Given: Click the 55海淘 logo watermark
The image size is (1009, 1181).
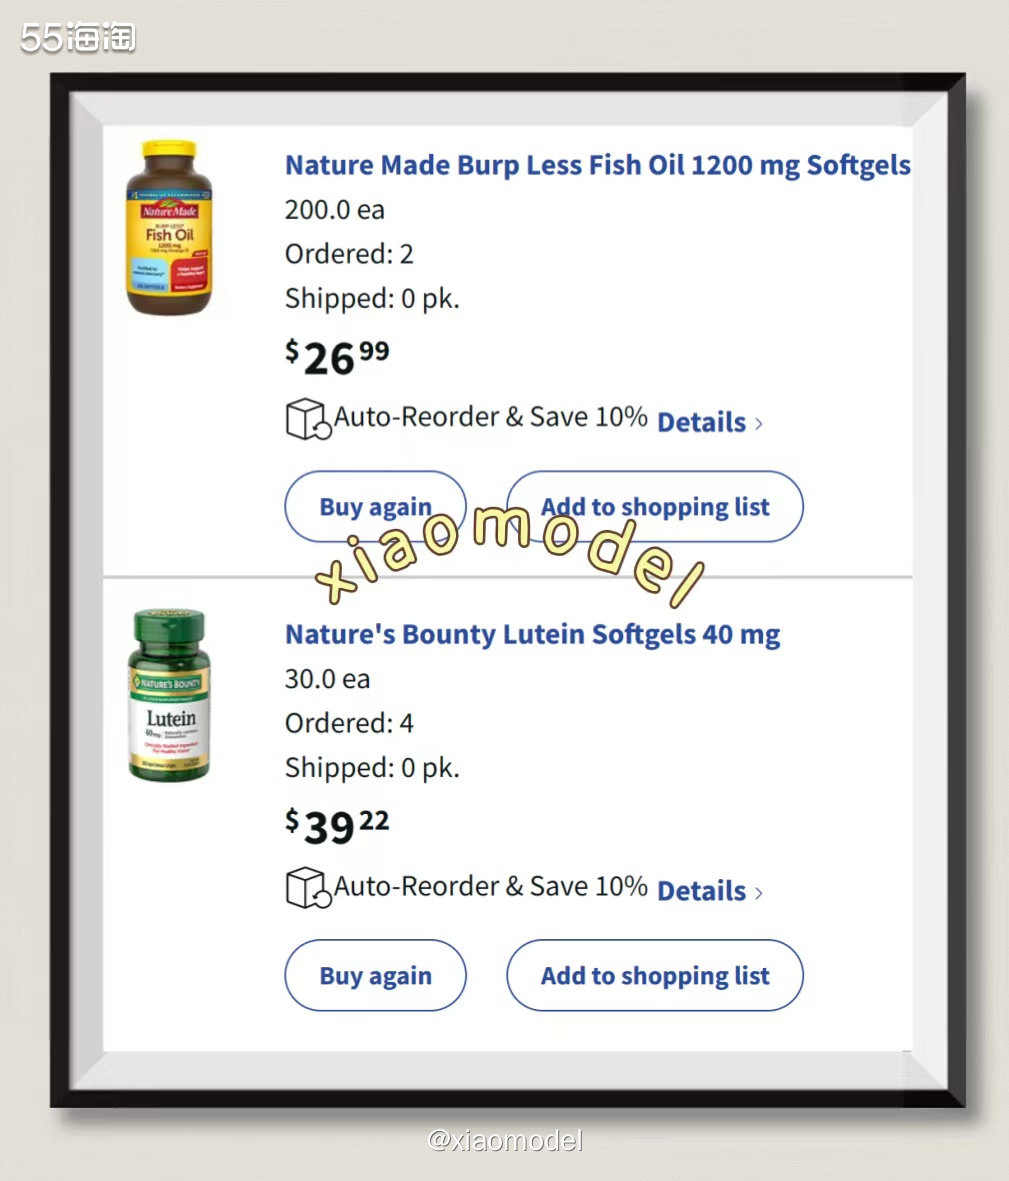Looking at the screenshot, I should pos(78,38).
